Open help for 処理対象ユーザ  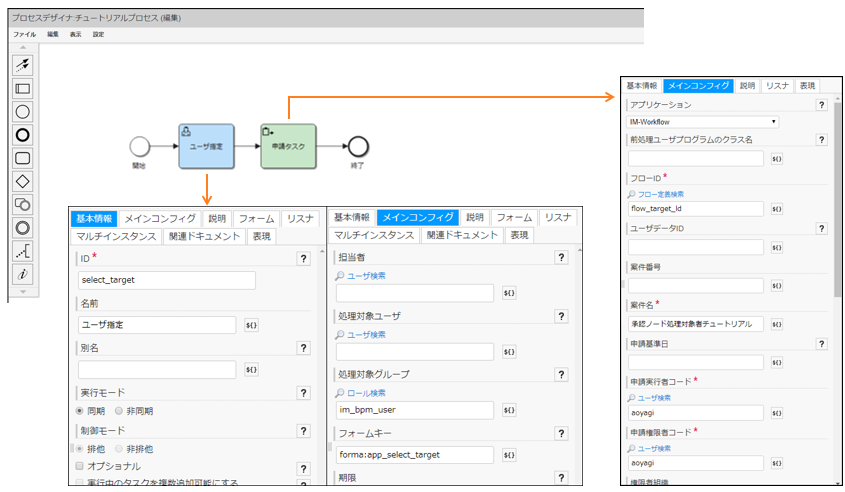561,316
